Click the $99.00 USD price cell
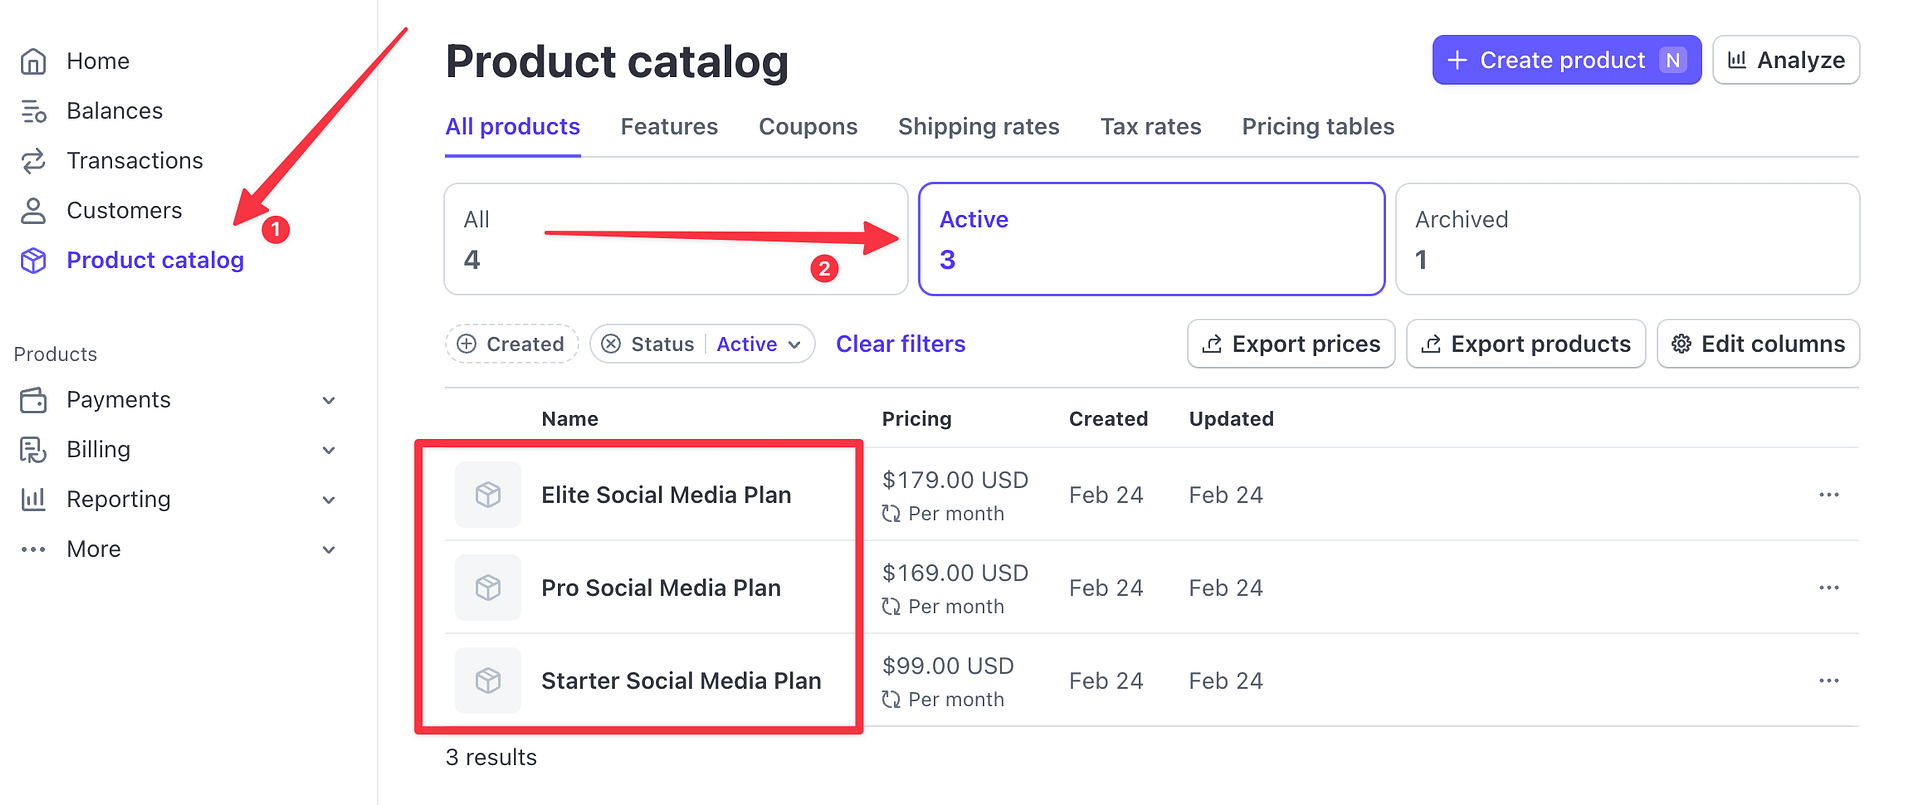Viewport: 1919px width, 805px height. pos(948,666)
